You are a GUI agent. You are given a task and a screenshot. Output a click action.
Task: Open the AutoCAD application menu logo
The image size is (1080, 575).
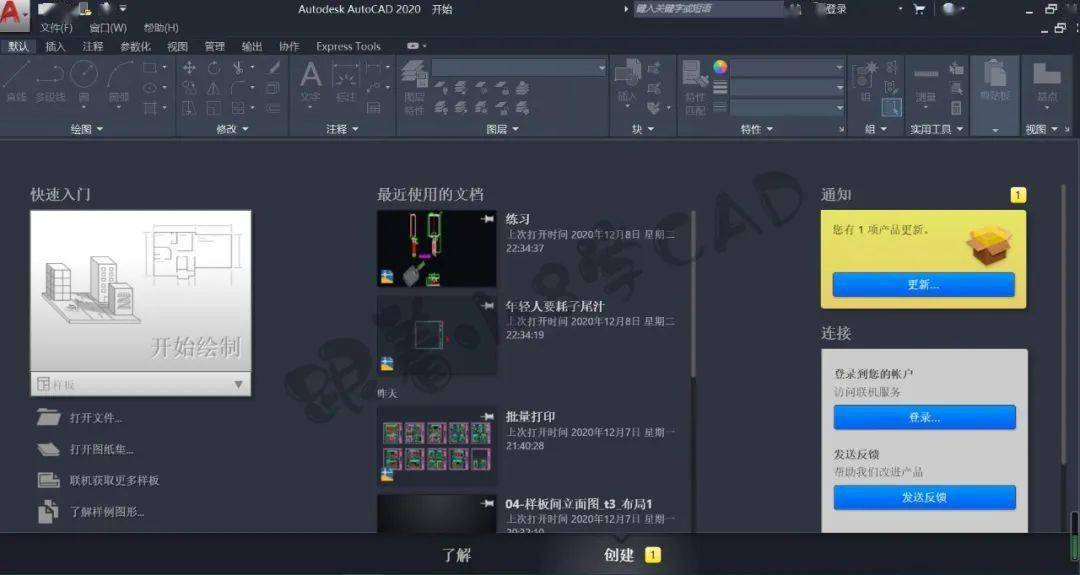click(14, 15)
